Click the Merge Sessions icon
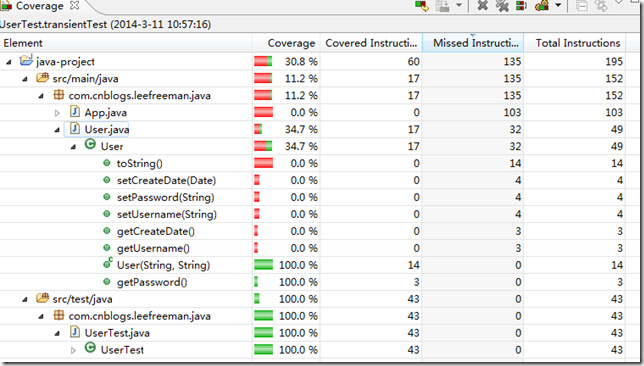 pos(521,5)
